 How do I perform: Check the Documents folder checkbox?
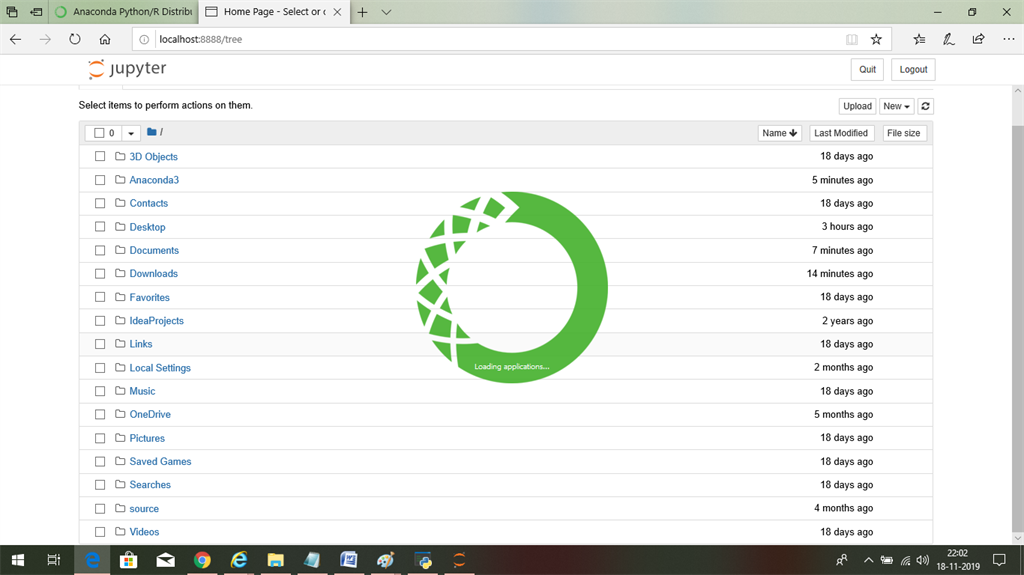tap(100, 250)
